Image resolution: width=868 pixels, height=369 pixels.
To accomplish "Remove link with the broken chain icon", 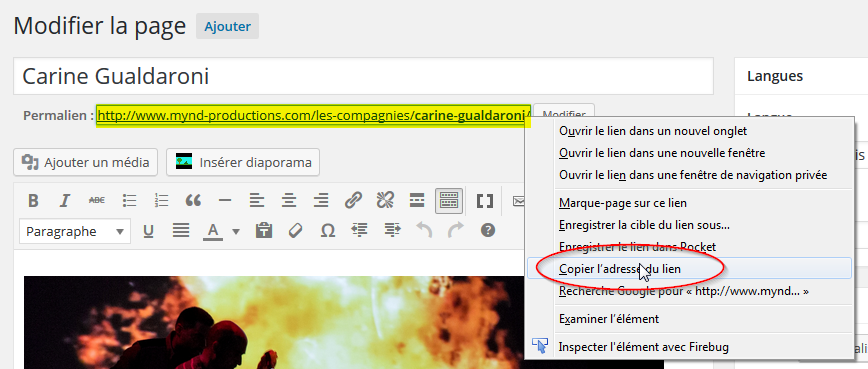I will pos(384,200).
